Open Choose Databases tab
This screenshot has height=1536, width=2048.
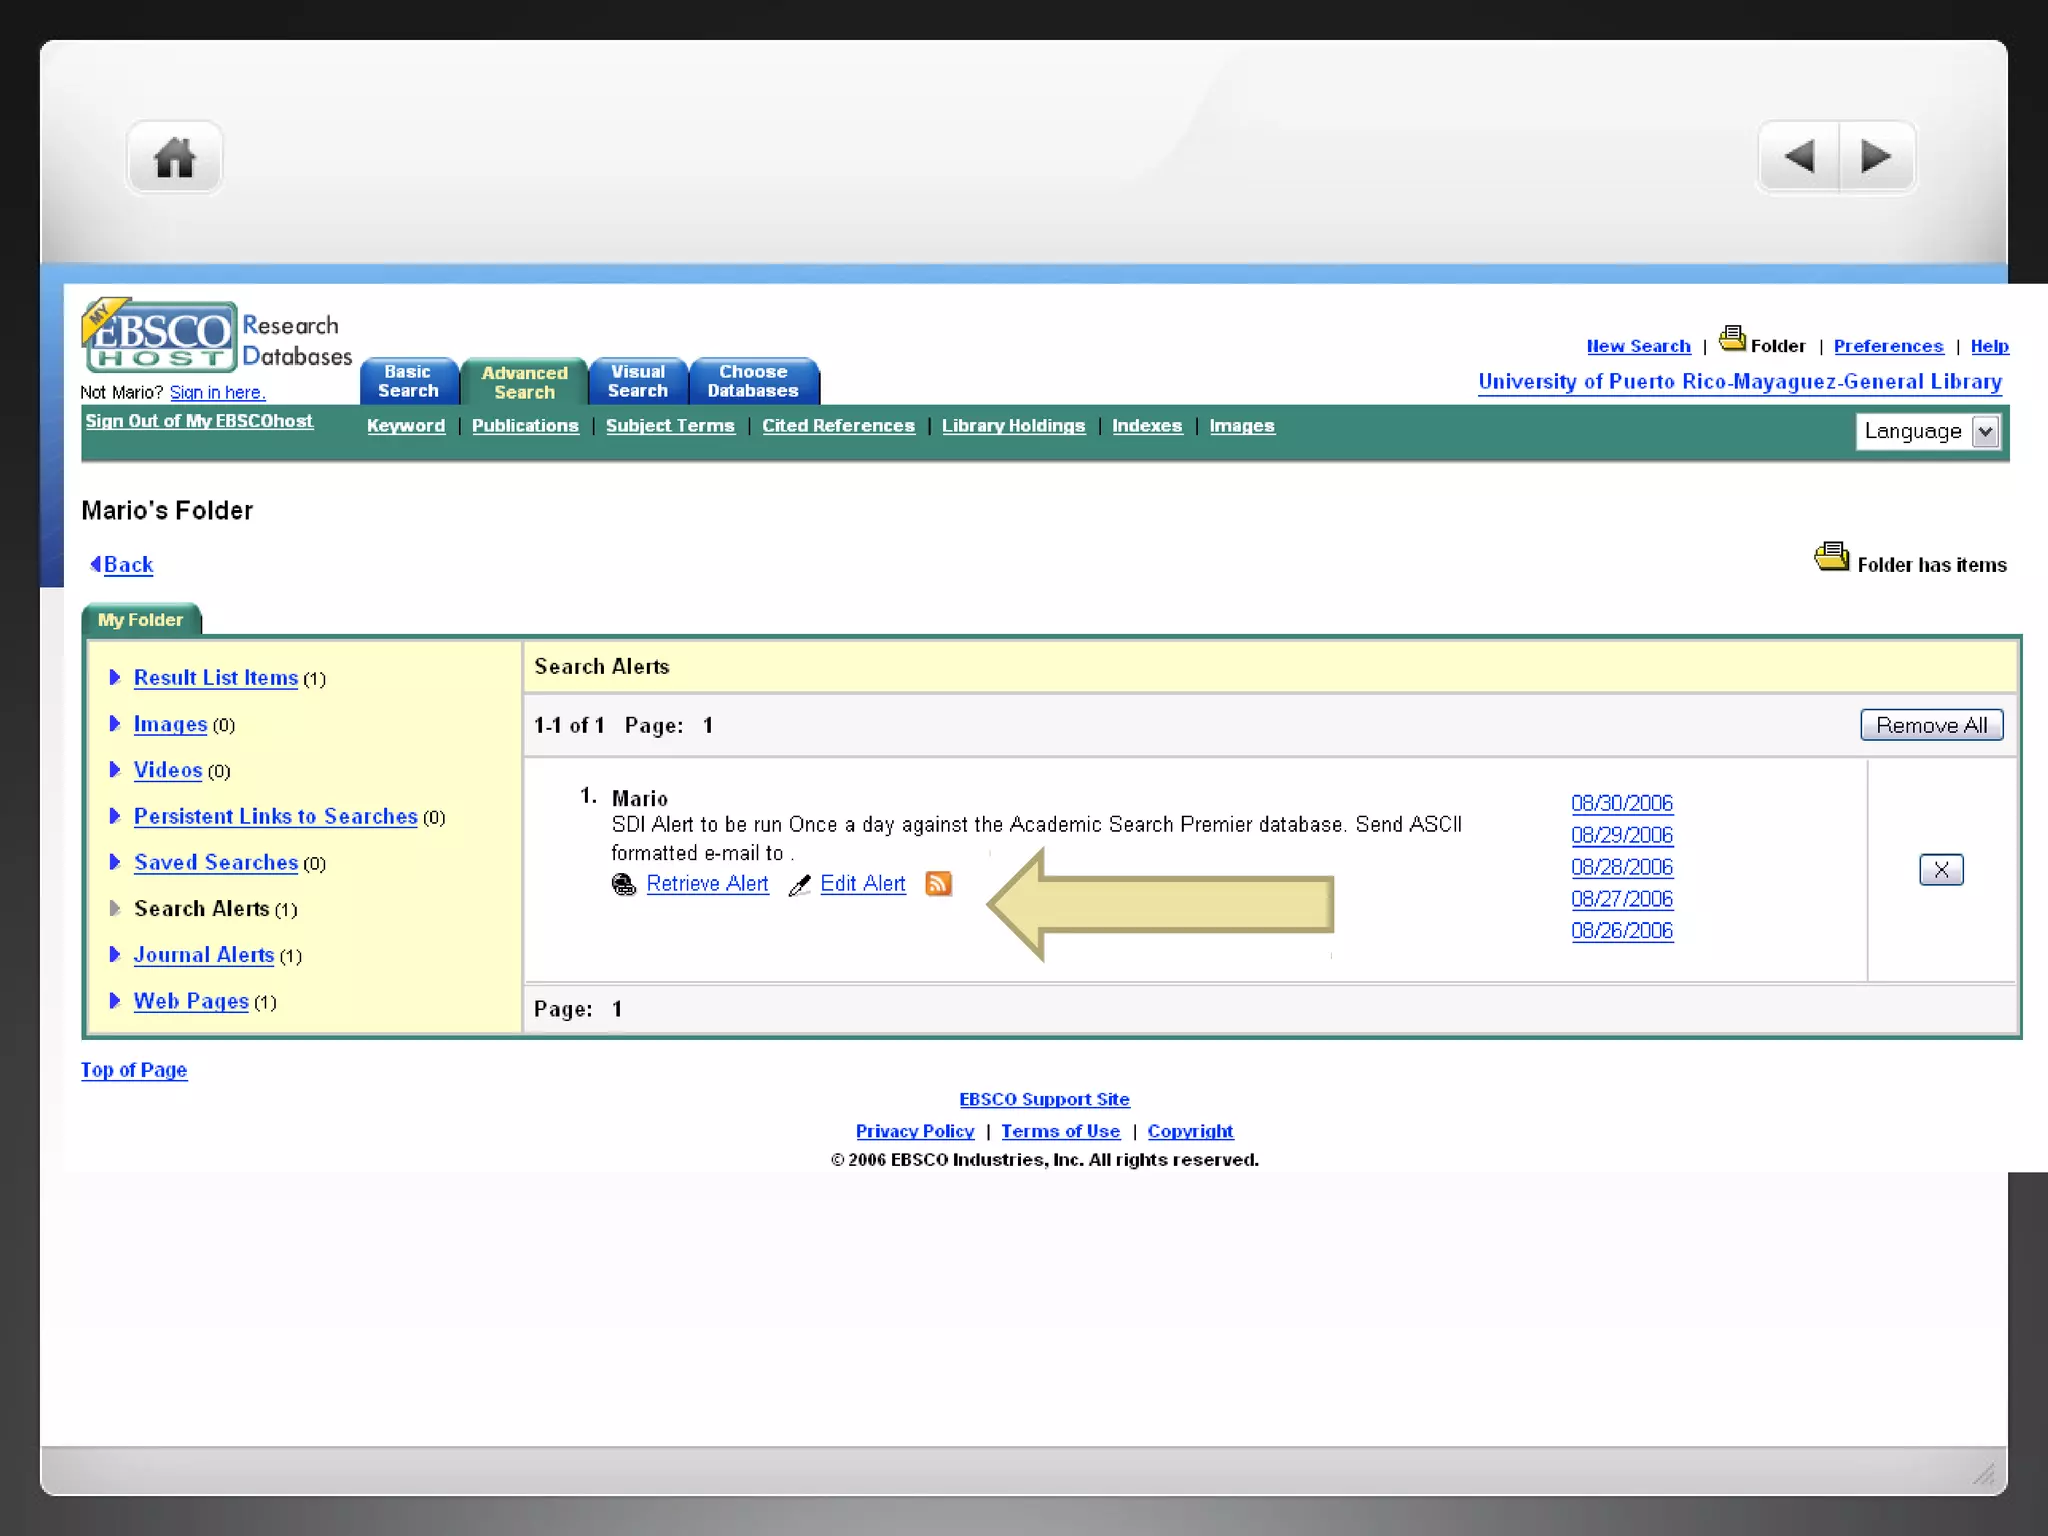[x=753, y=382]
